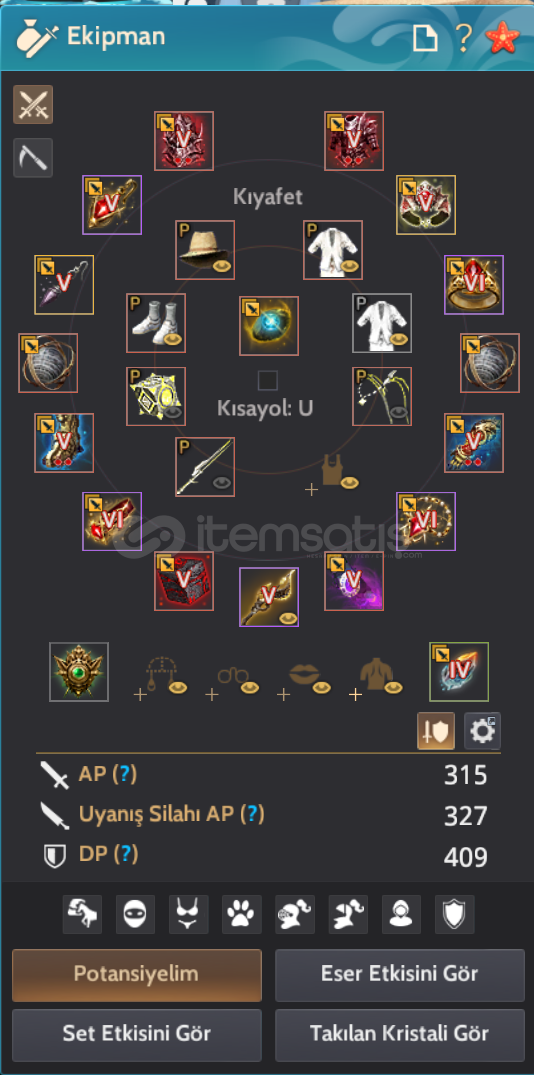Click the paw print icon in the bottom row

pyautogui.click(x=242, y=914)
